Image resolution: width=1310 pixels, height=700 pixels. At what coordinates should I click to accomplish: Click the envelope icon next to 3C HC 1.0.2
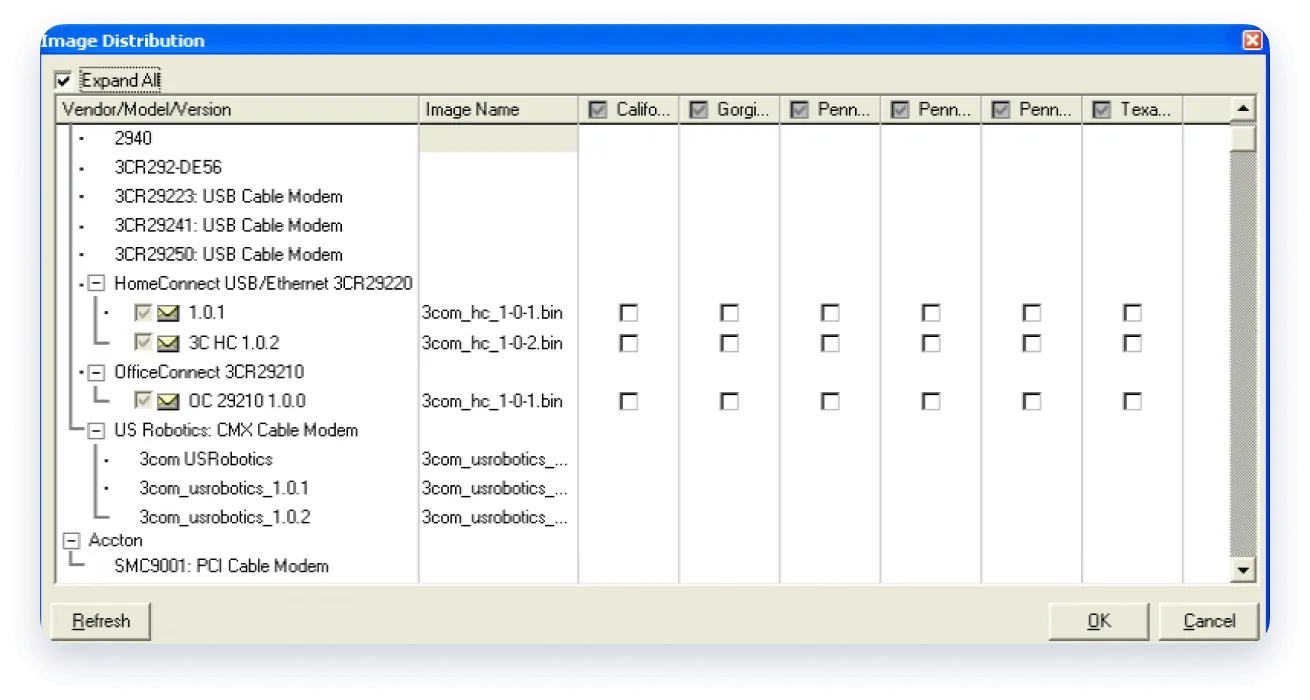point(168,343)
